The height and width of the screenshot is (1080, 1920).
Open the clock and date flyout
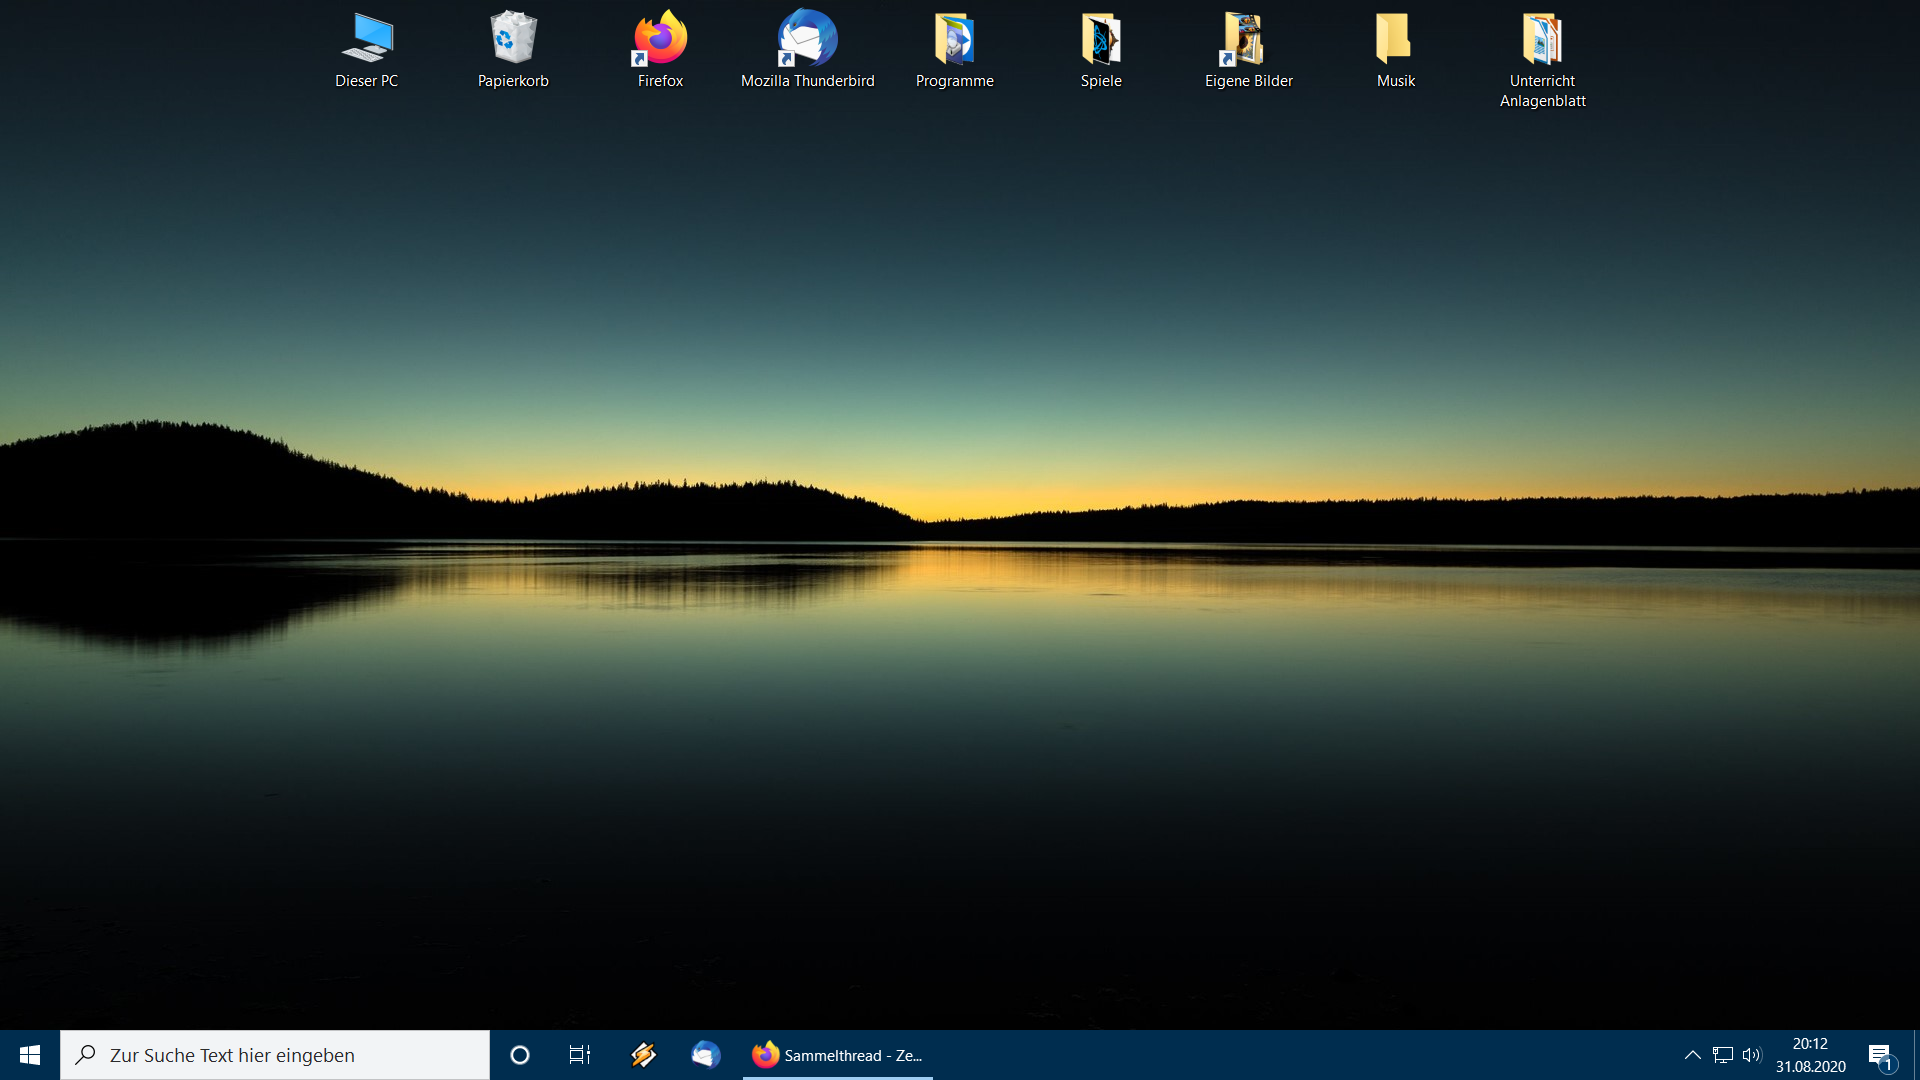(1810, 1055)
